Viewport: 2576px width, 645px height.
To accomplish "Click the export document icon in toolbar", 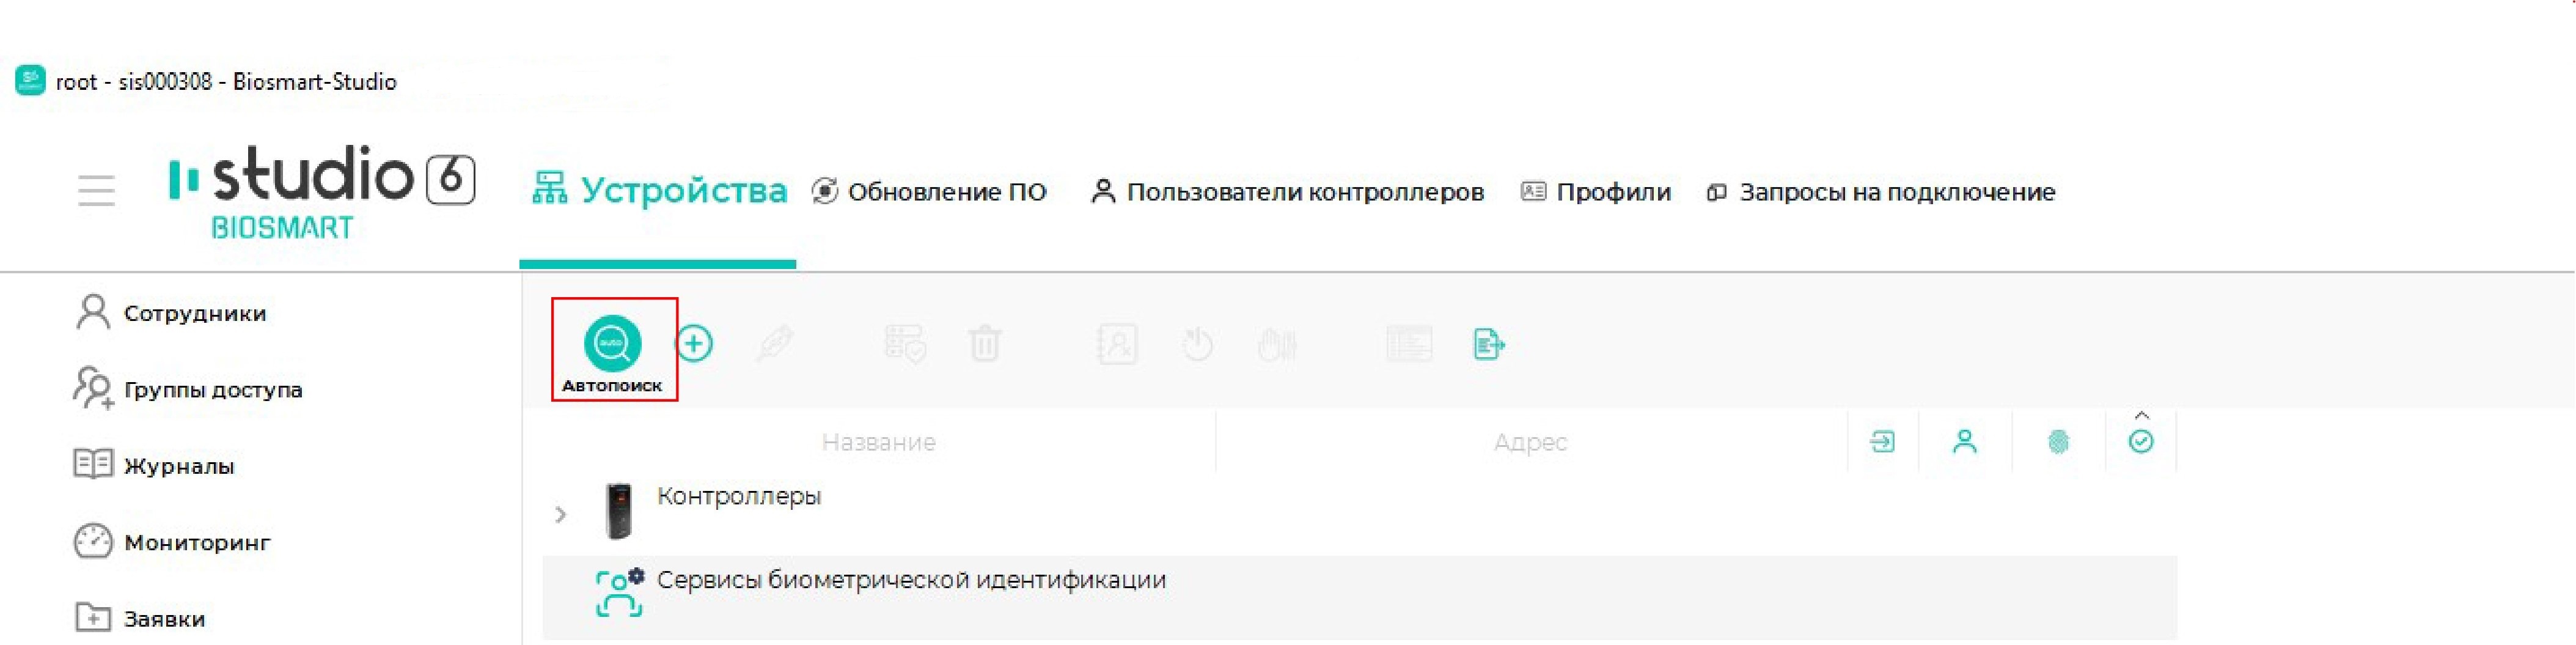I will coord(1489,344).
